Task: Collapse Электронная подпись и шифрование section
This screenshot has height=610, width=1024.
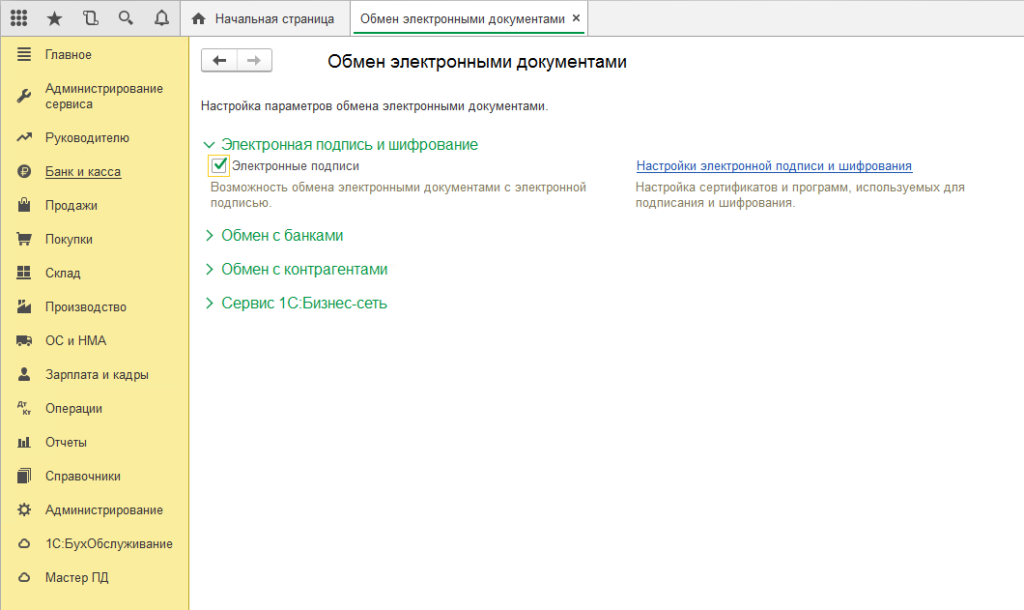Action: coord(210,145)
